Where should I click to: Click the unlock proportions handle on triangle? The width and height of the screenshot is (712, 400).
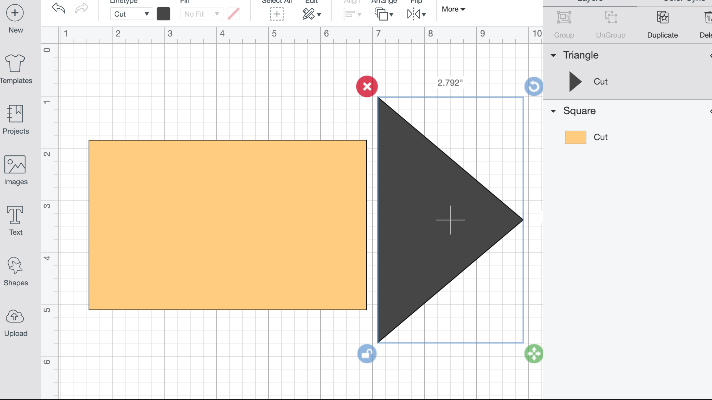tap(367, 354)
